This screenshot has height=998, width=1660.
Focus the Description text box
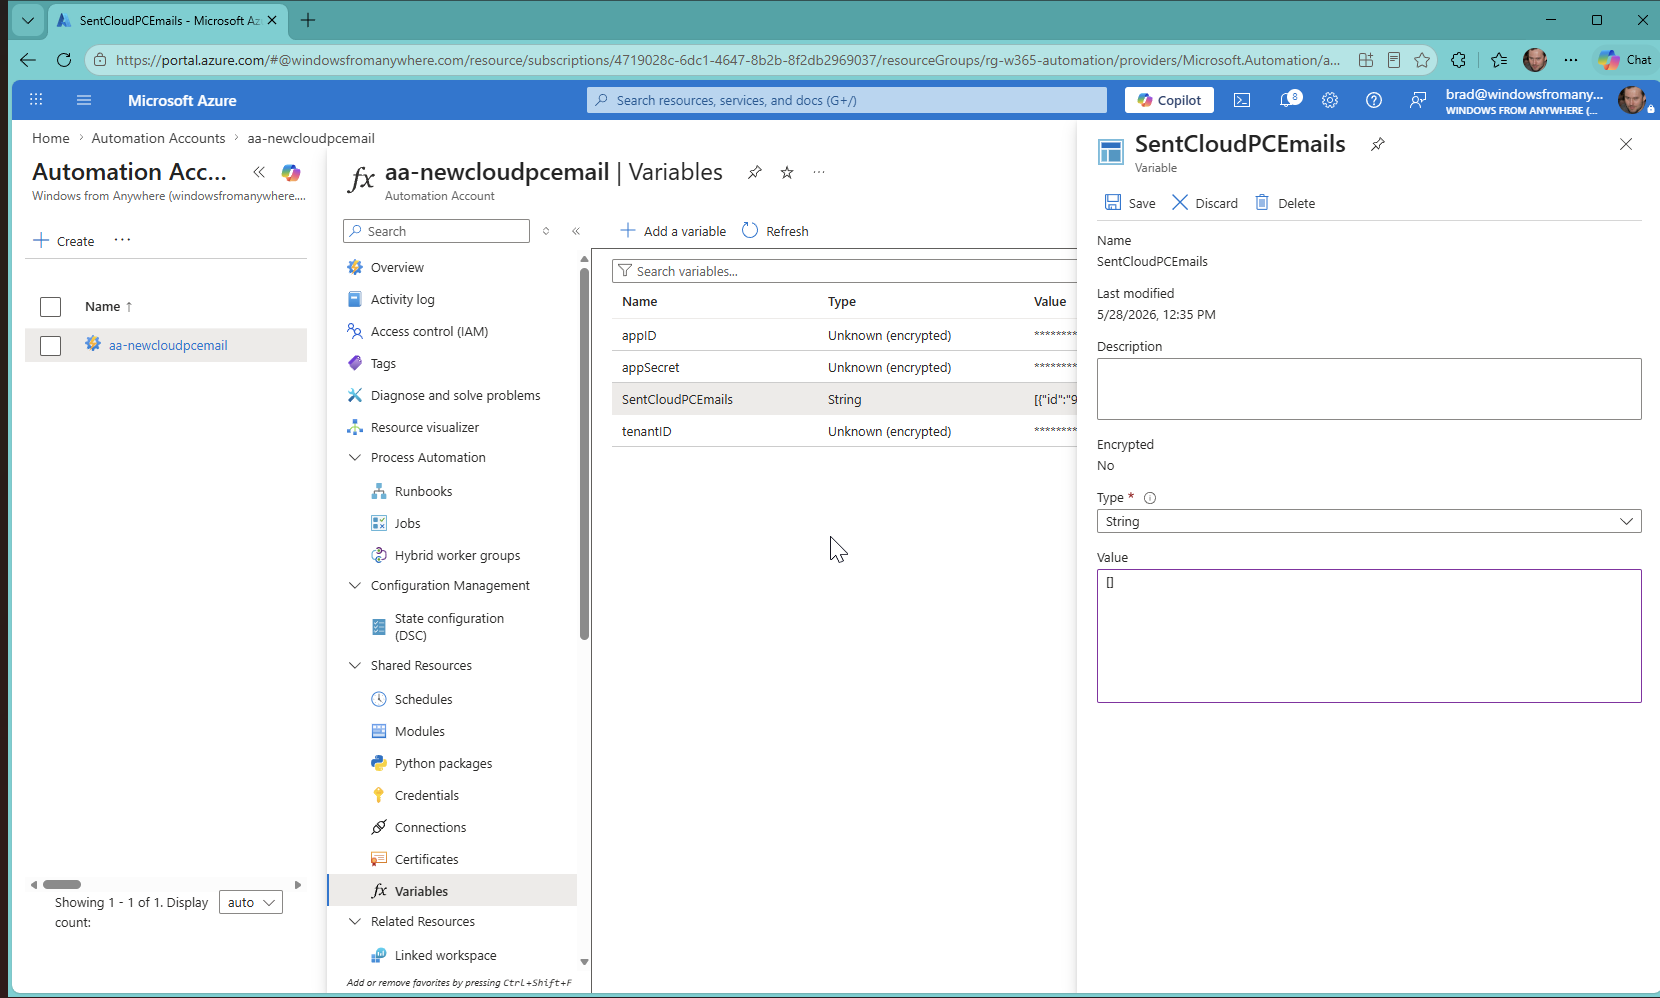(1369, 389)
